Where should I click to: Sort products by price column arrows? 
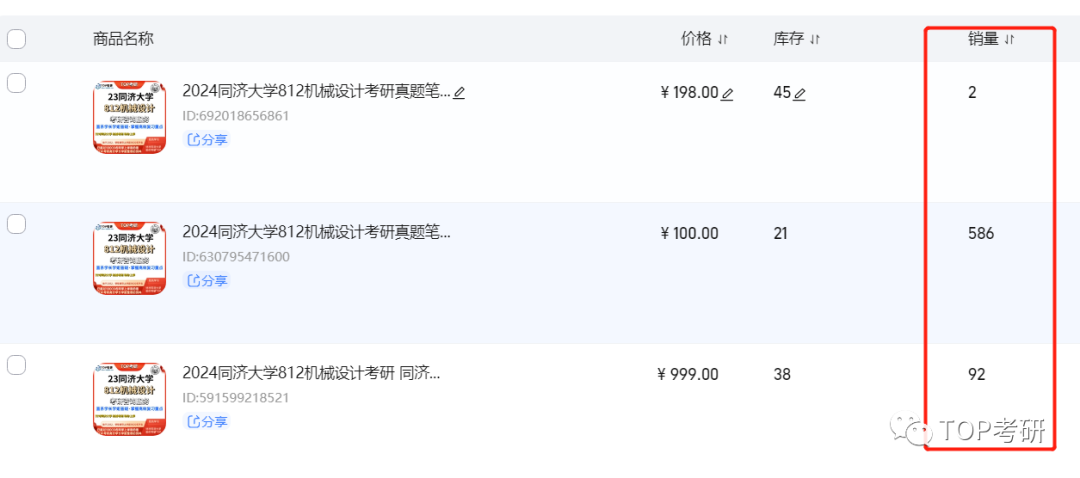723,40
